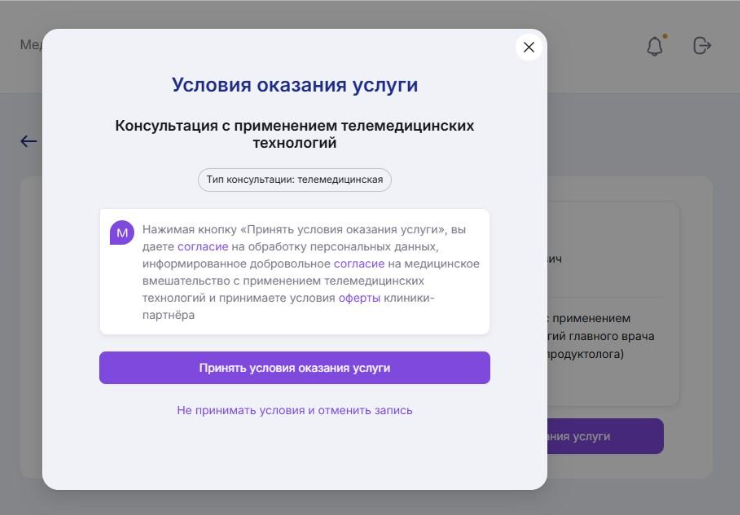Click the orange notification dot on bell
740x515 pixels.
664,36
